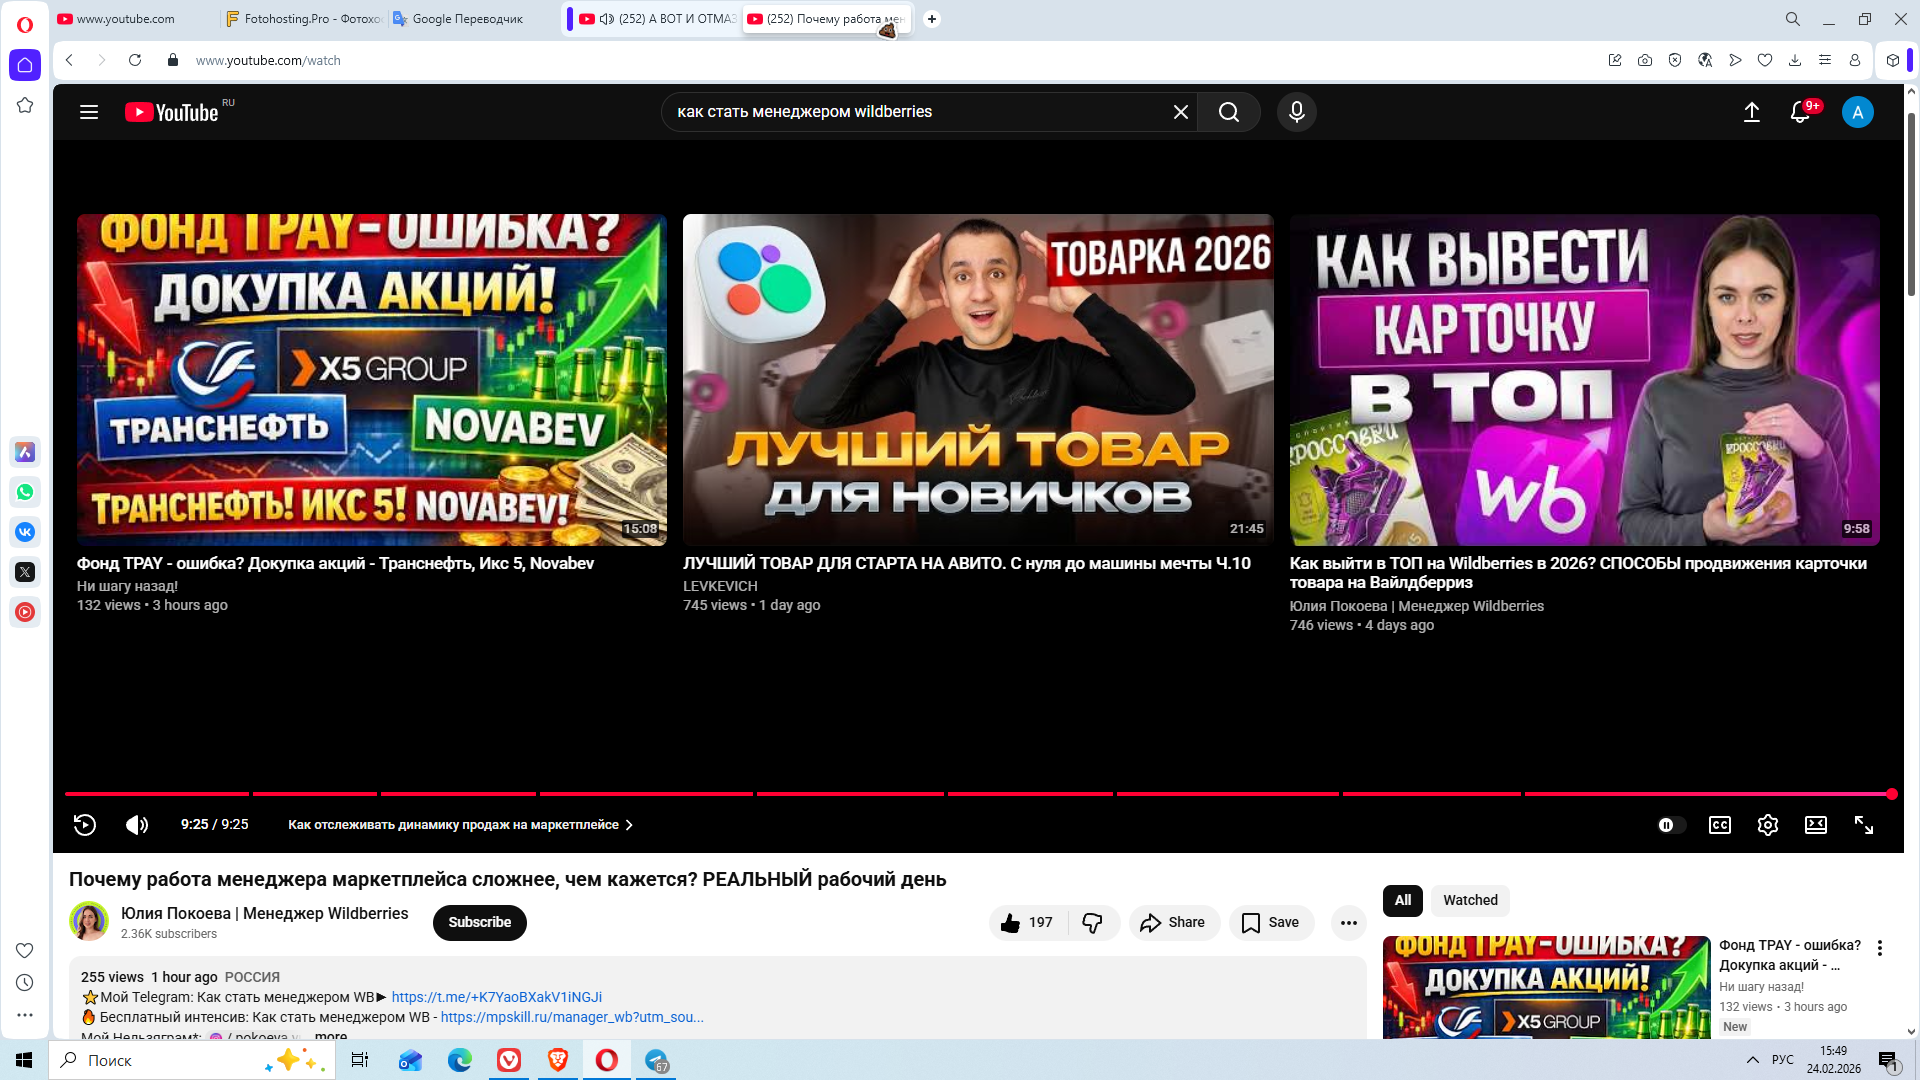Open the YouTube hamburger guide menu

point(89,112)
